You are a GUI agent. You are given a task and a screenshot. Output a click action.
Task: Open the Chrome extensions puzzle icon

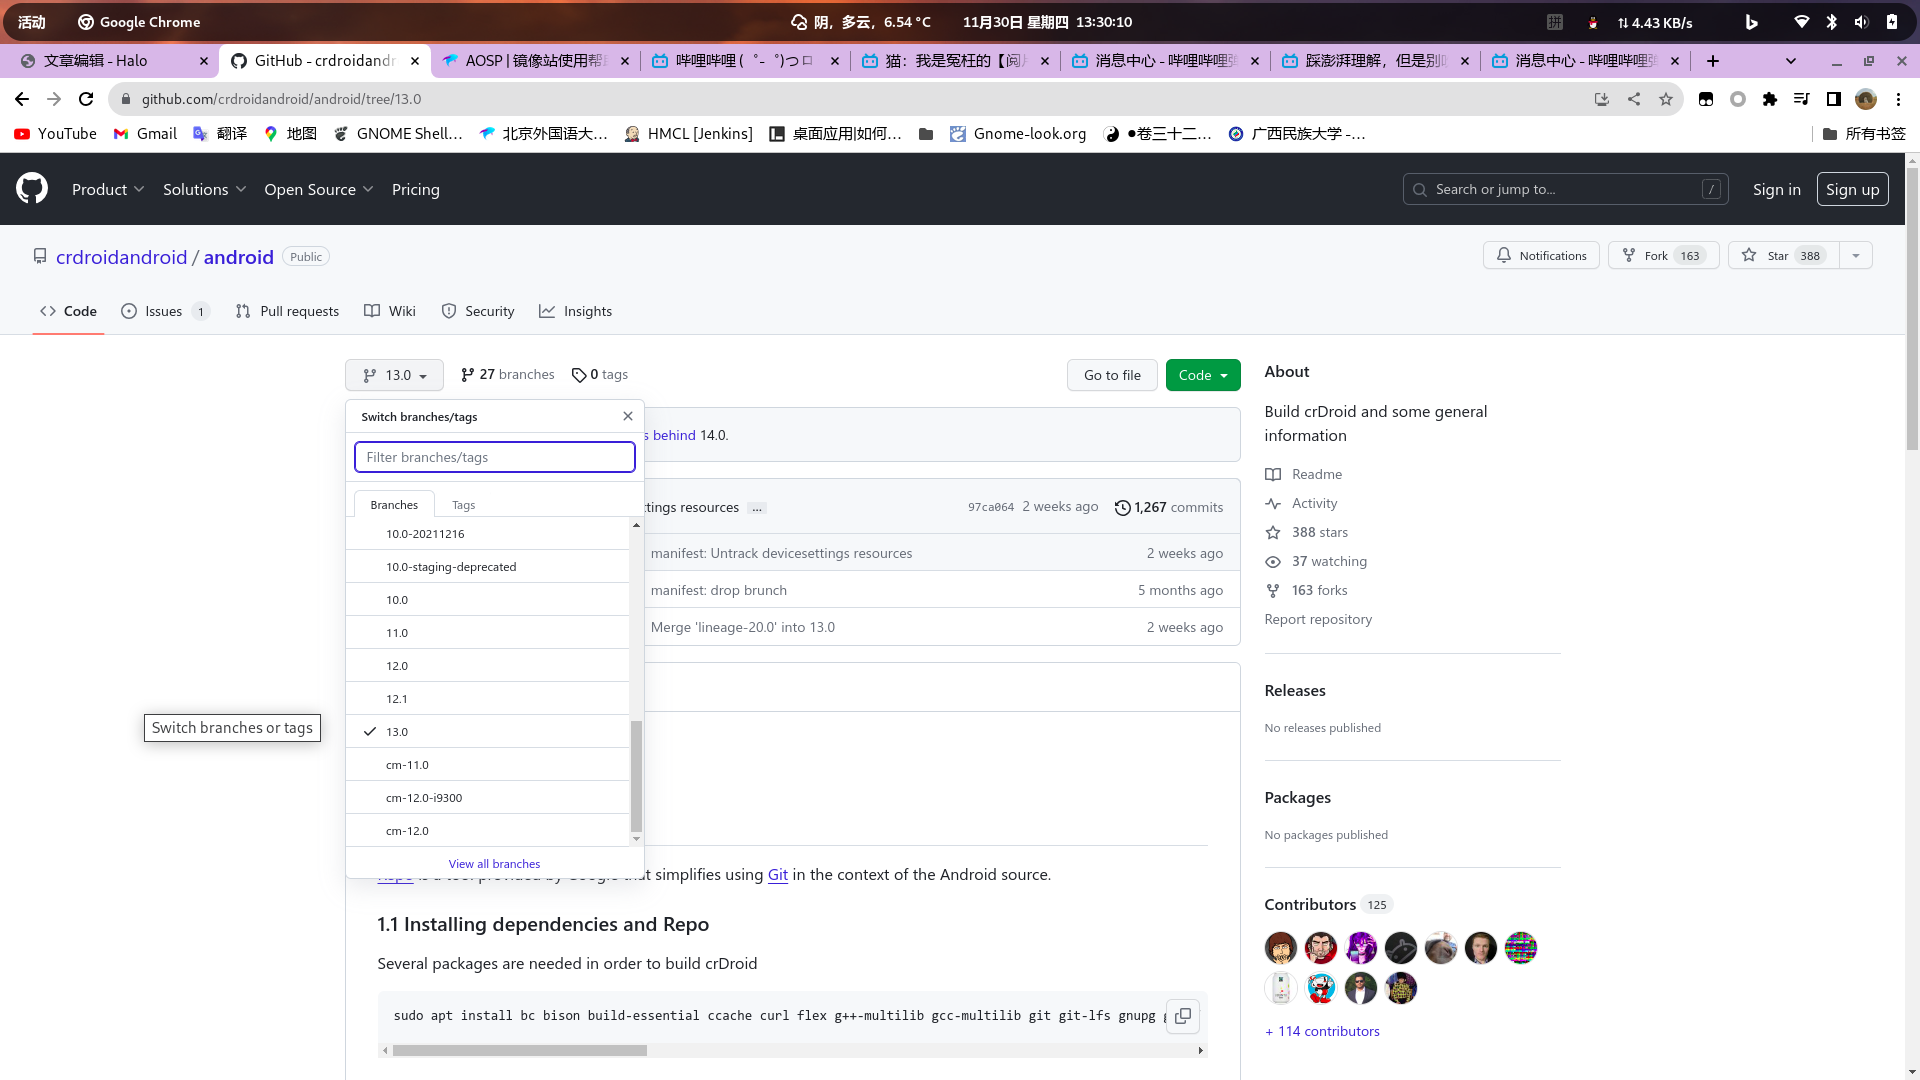coord(1770,99)
